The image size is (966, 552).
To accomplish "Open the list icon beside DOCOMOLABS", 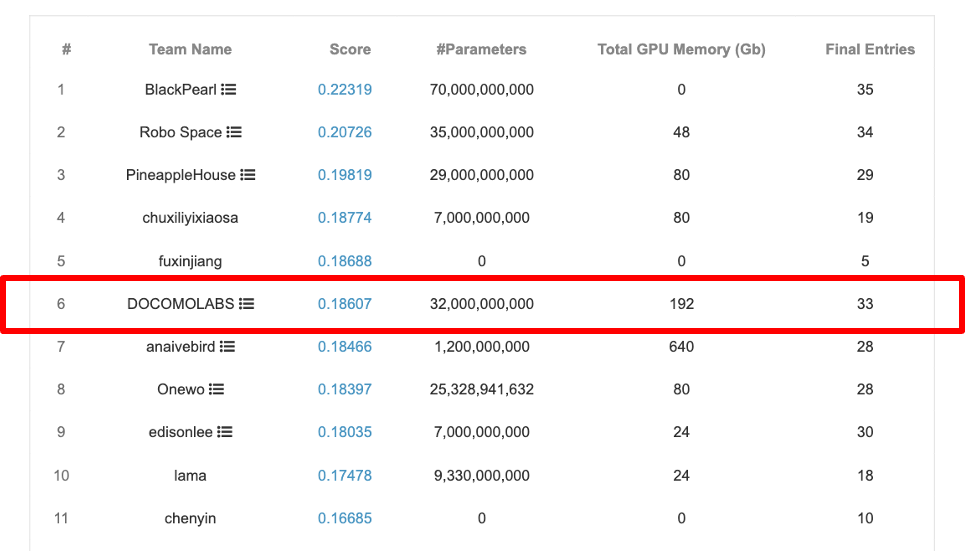I will tap(246, 304).
